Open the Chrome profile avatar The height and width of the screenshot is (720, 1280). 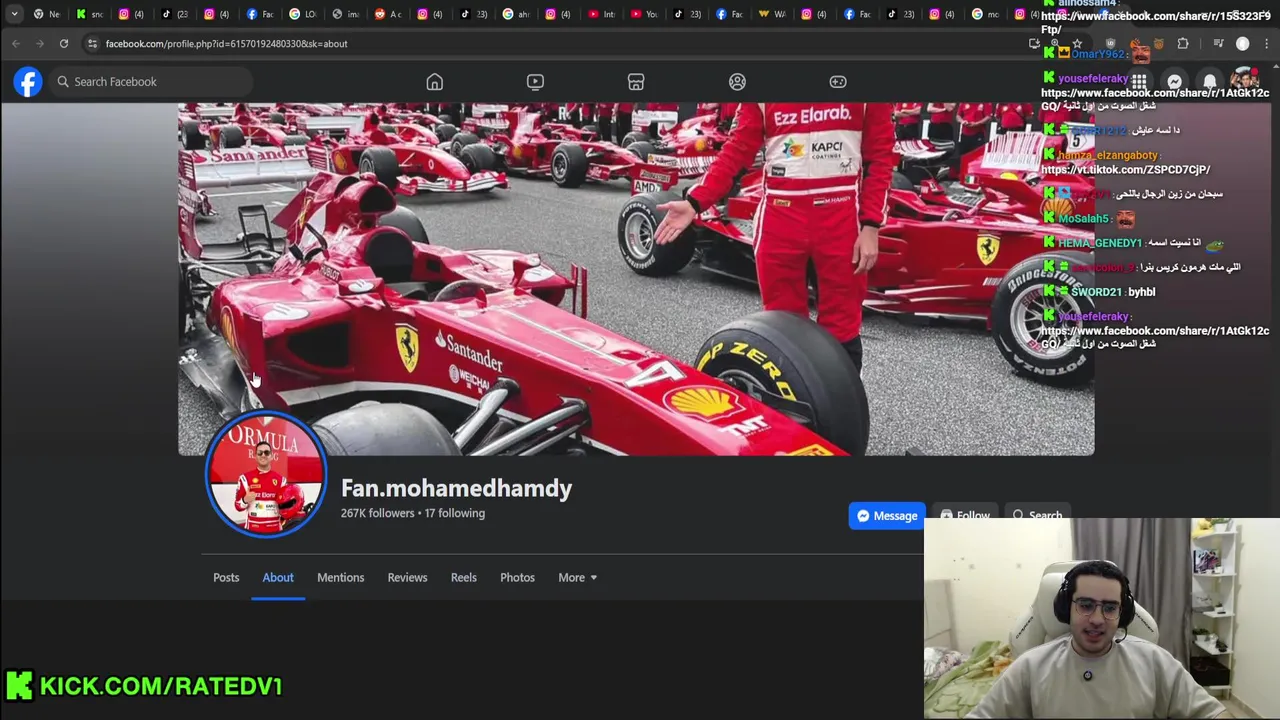1243,44
